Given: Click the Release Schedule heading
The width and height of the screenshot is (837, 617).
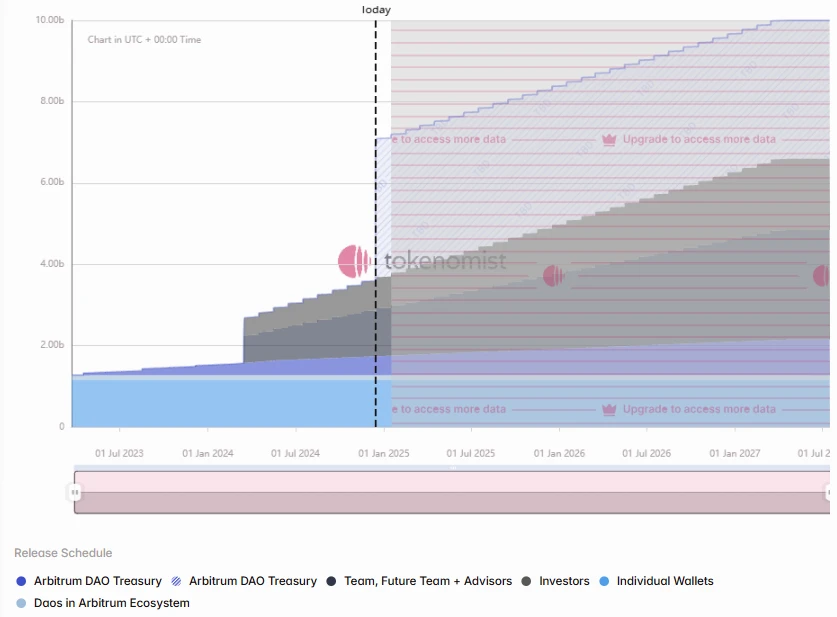Looking at the screenshot, I should click(63, 553).
